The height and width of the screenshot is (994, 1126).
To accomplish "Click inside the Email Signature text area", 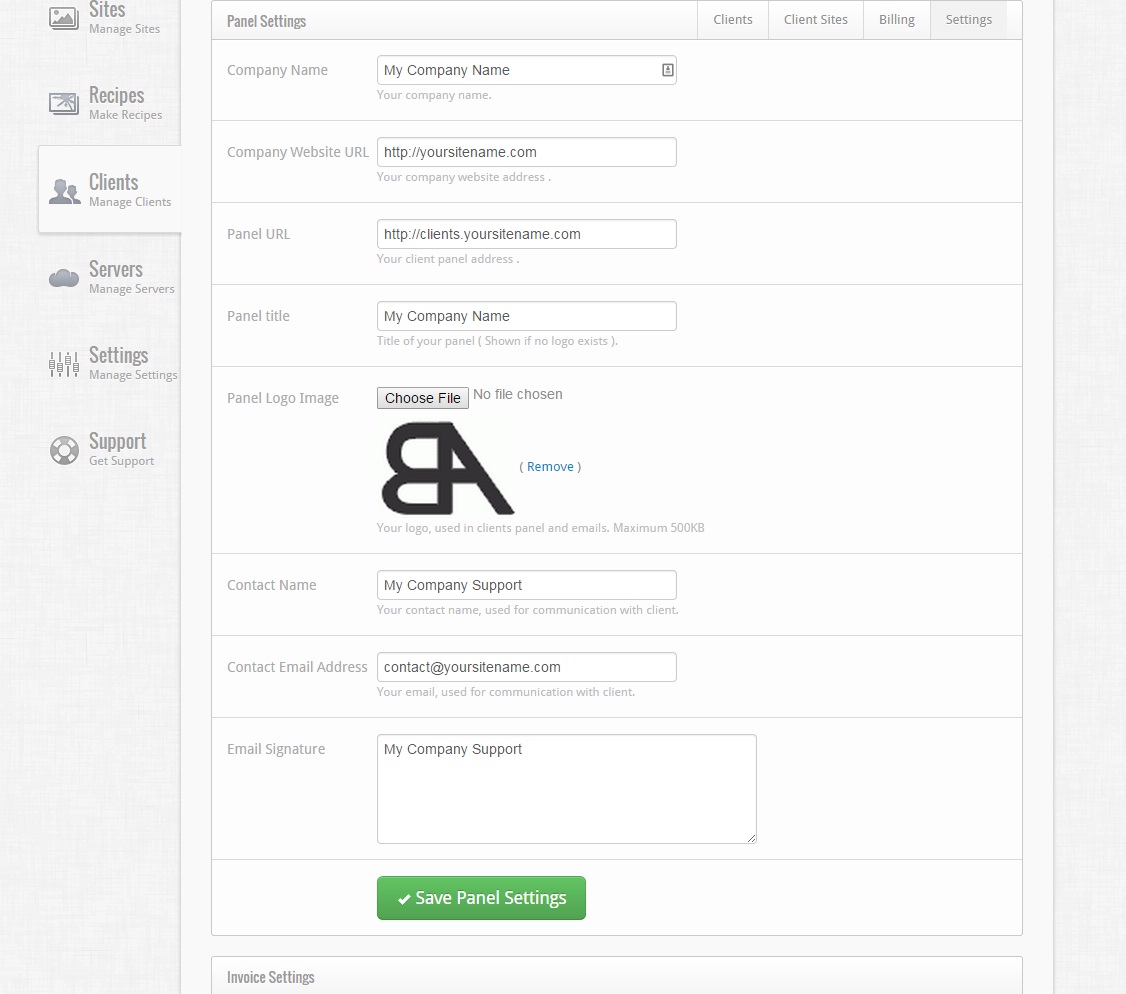I will click(566, 788).
